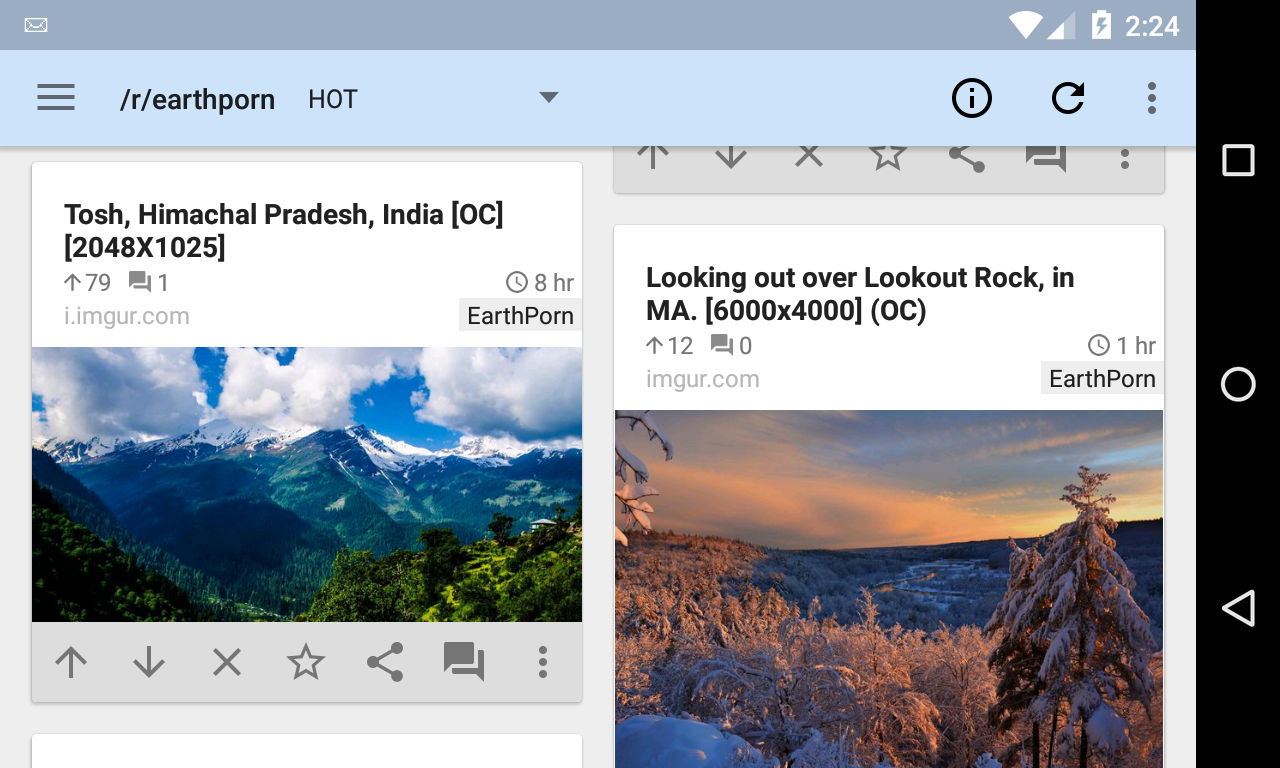Upvote the Tosh, Himachal Pradesh post

click(x=71, y=662)
